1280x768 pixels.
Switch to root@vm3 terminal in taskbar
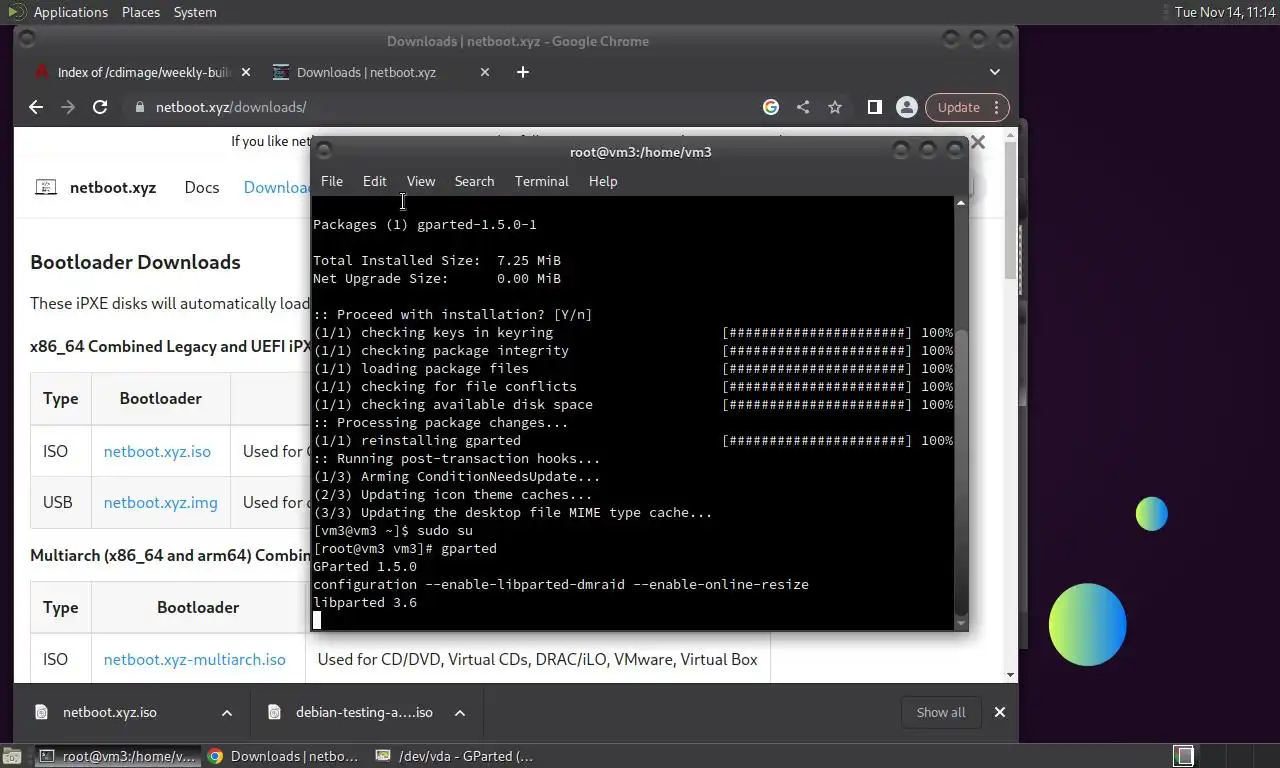pos(118,756)
